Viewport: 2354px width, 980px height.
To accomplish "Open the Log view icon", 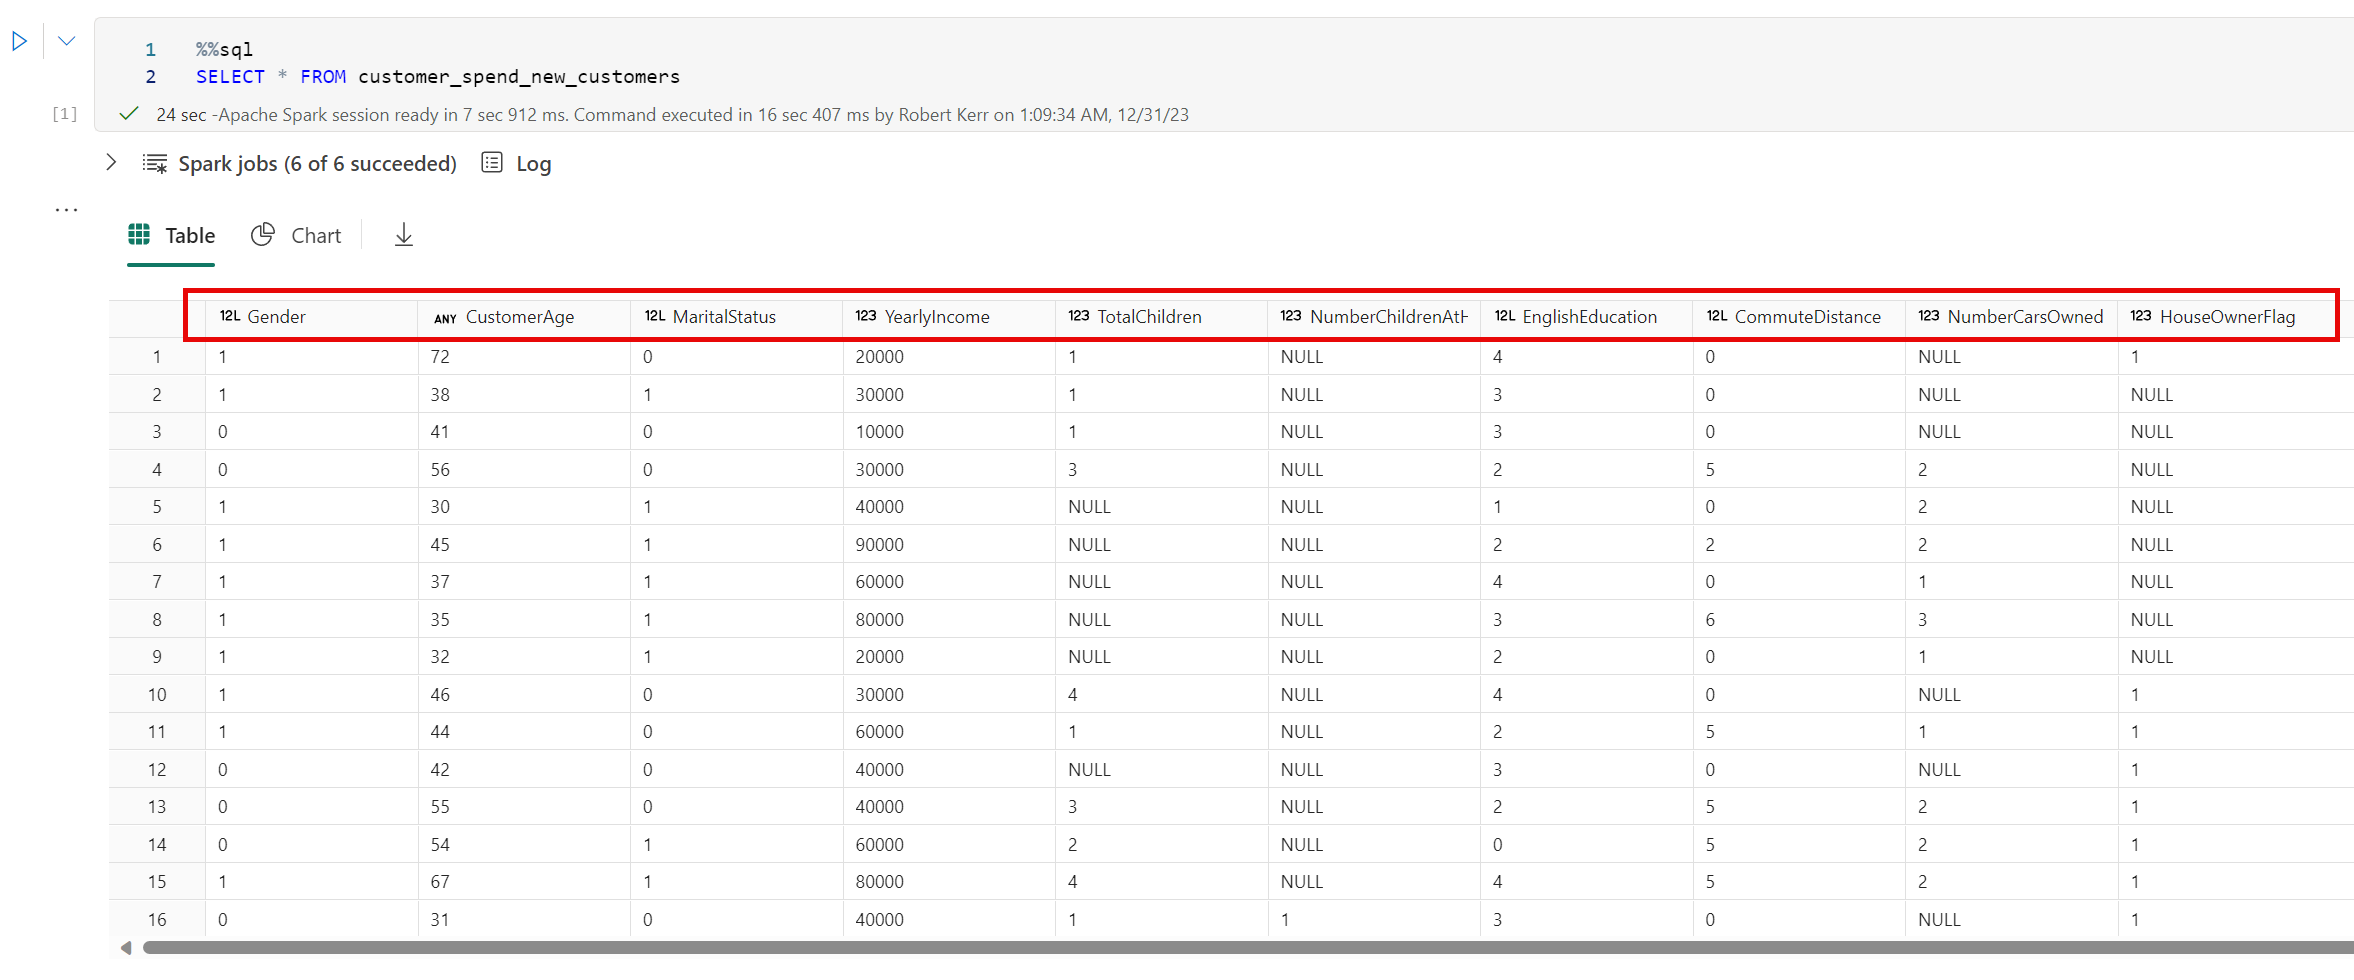I will (x=491, y=162).
